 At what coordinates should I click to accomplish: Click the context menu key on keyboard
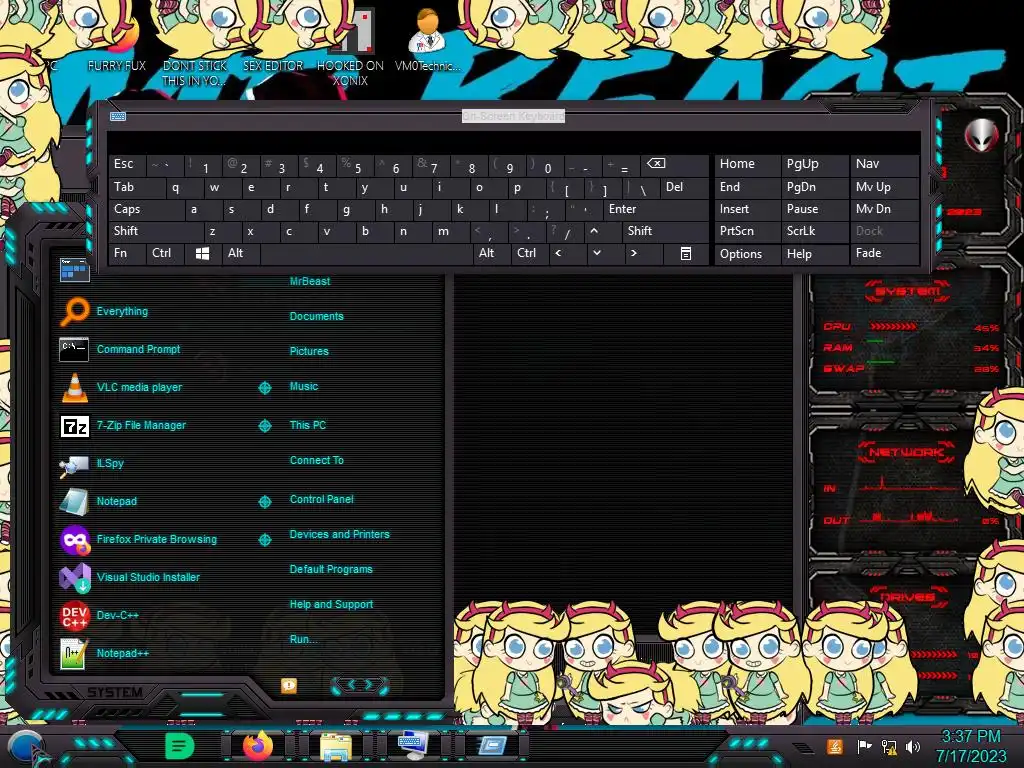point(686,253)
